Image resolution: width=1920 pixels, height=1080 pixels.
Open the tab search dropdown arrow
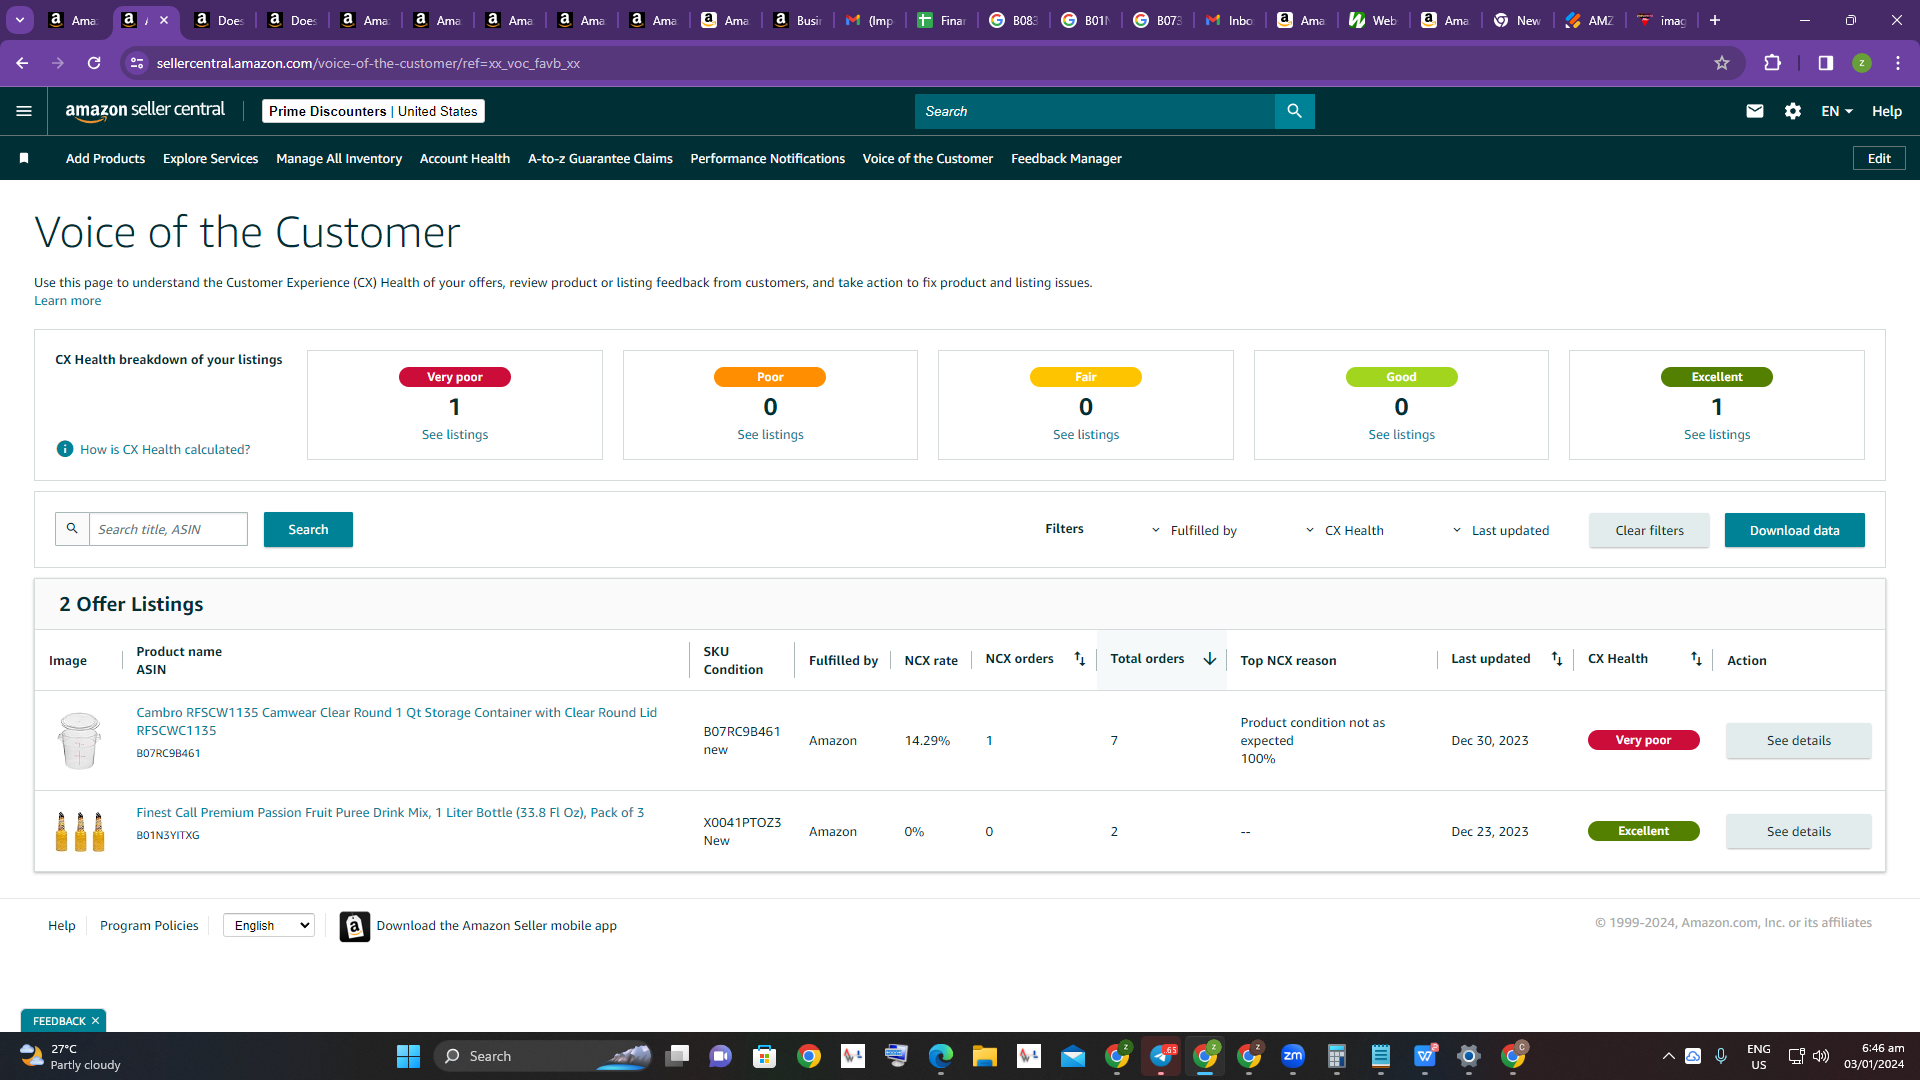point(19,20)
